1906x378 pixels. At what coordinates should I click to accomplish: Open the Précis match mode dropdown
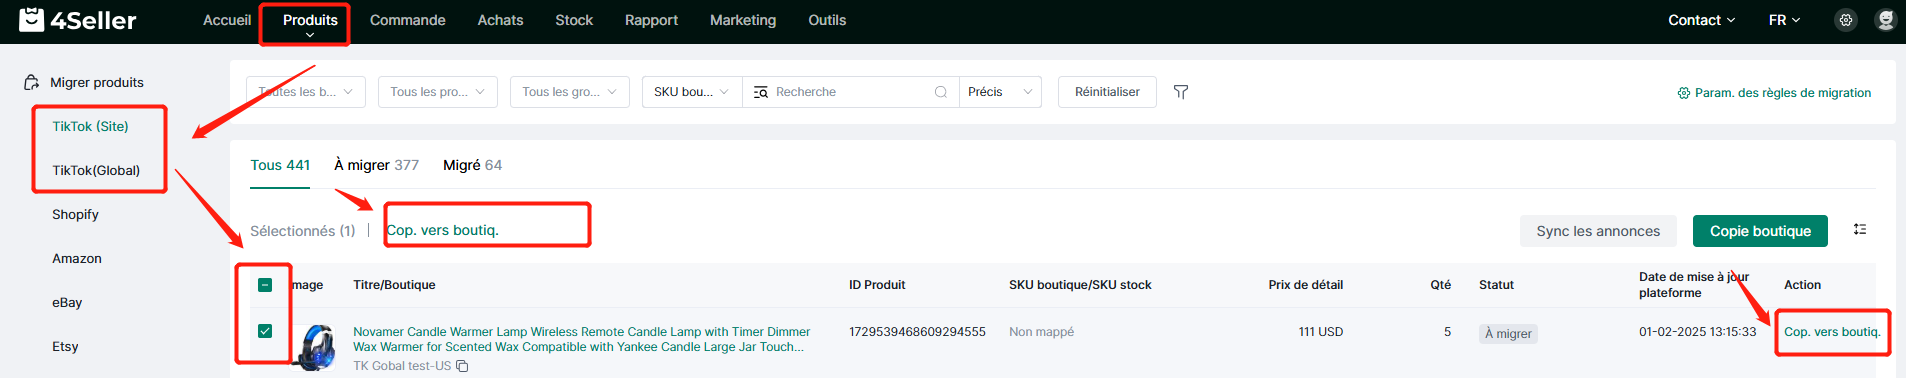[x=1000, y=92]
